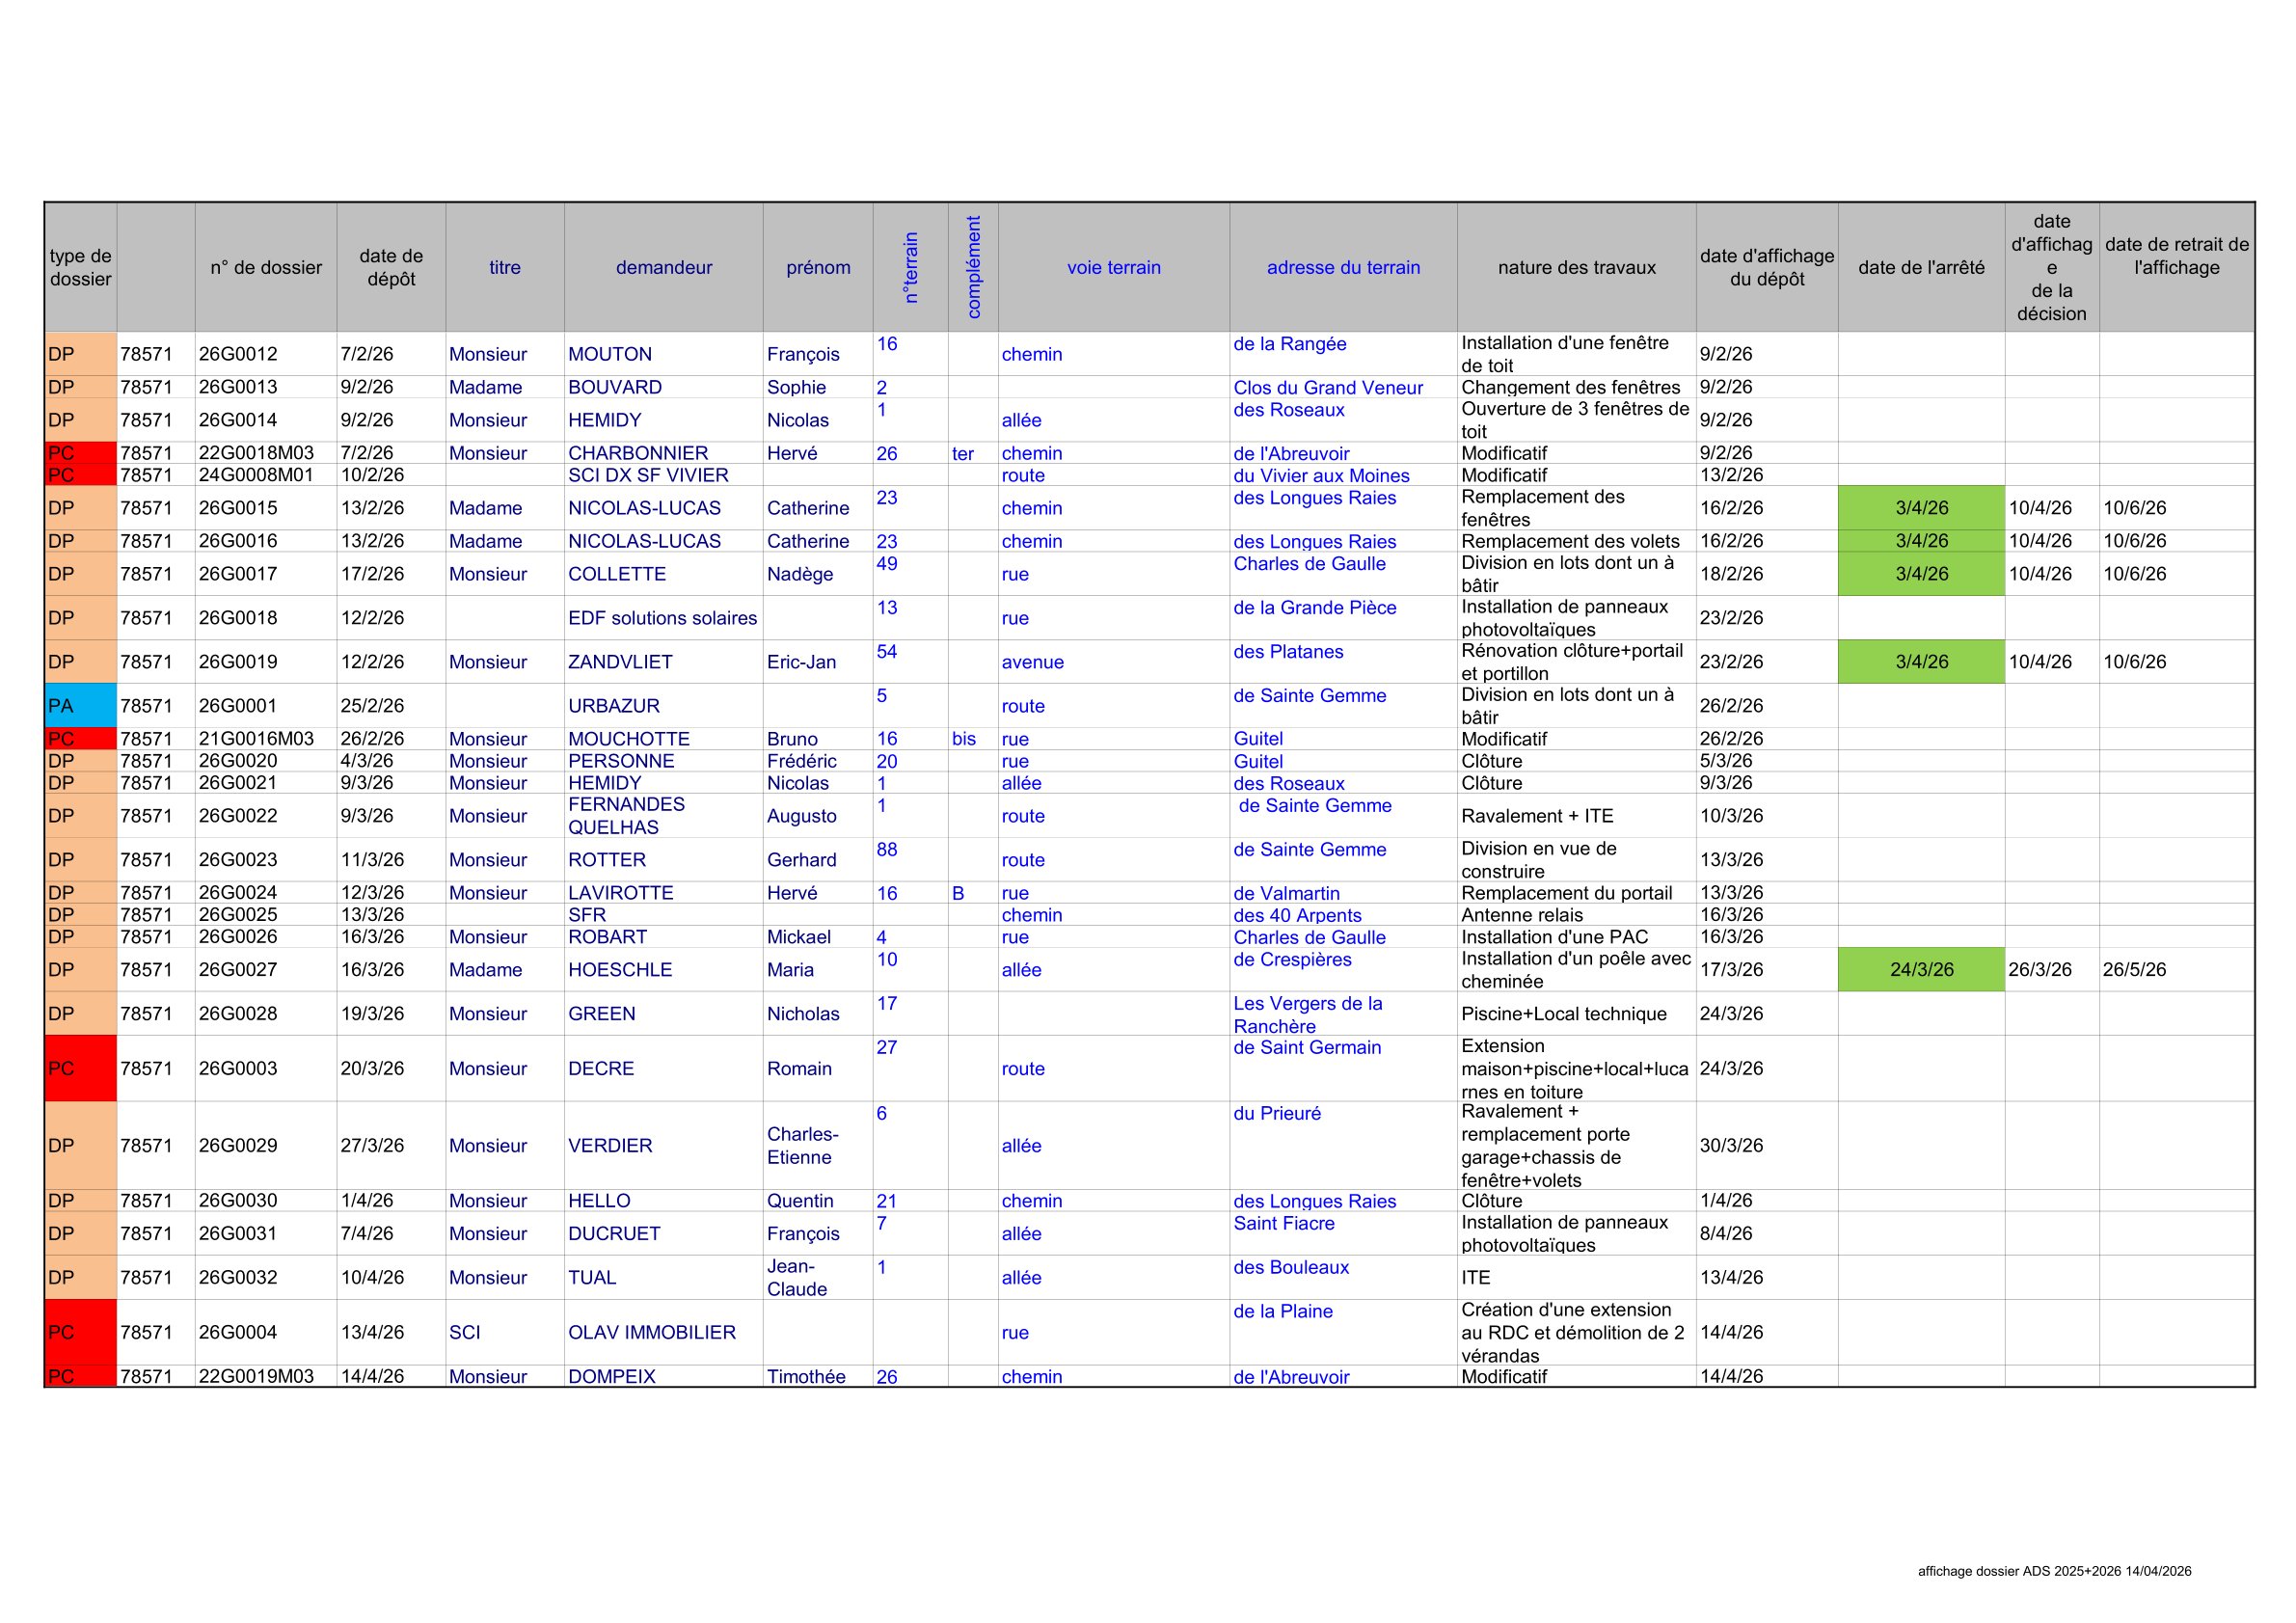Click demandeur URBAZUR

click(614, 705)
